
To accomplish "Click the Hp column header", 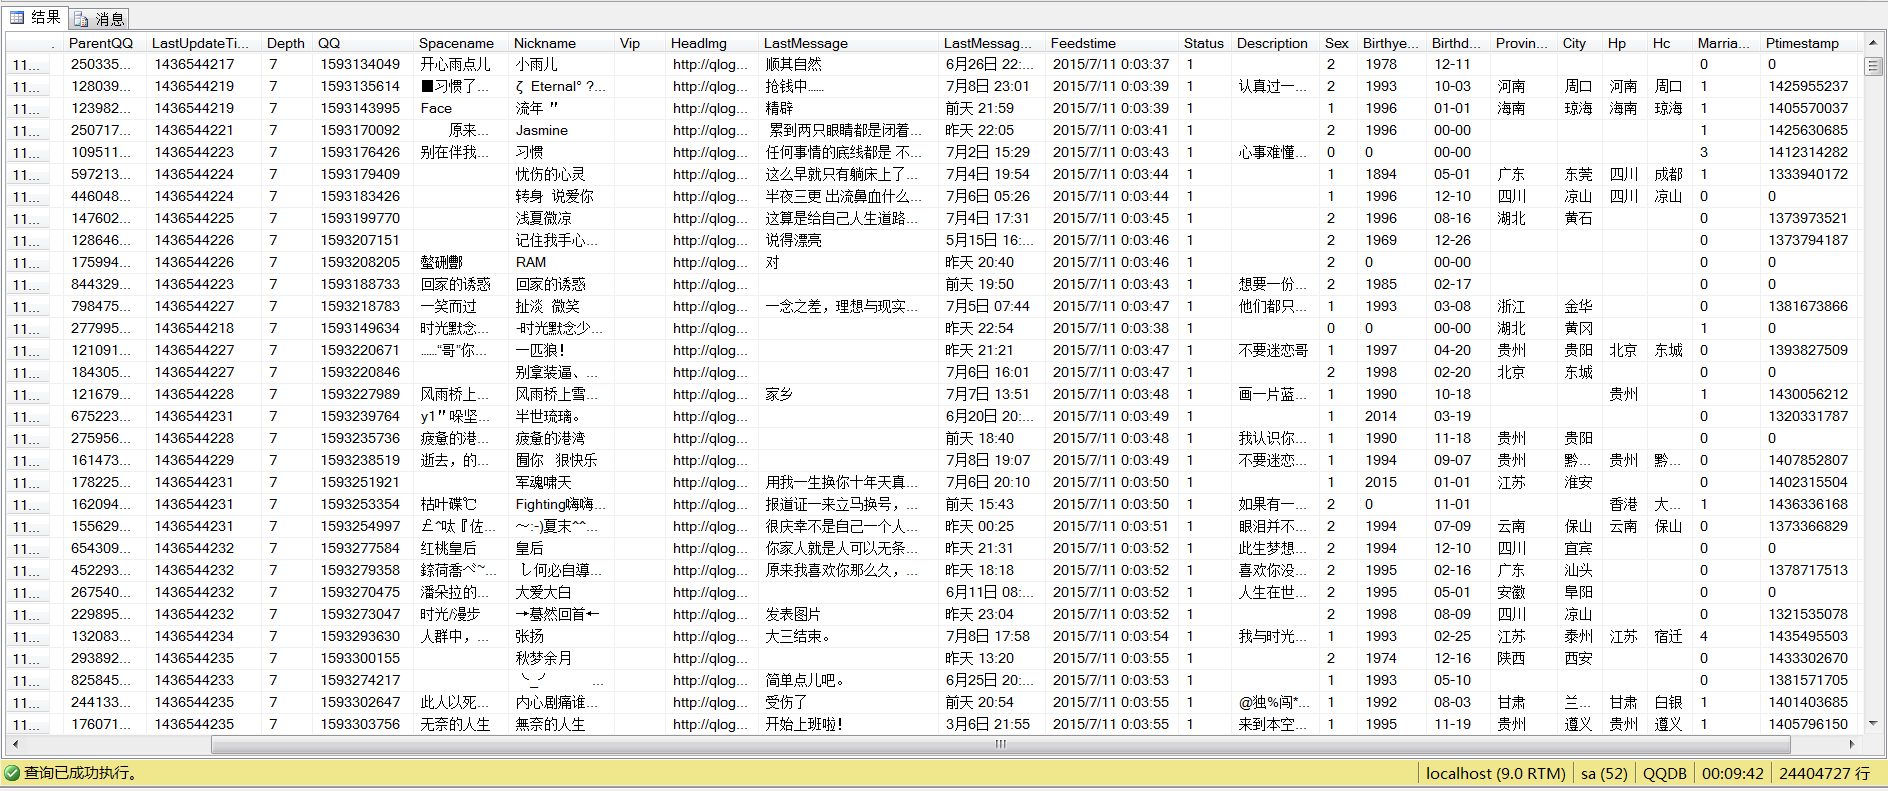I will (x=1625, y=43).
